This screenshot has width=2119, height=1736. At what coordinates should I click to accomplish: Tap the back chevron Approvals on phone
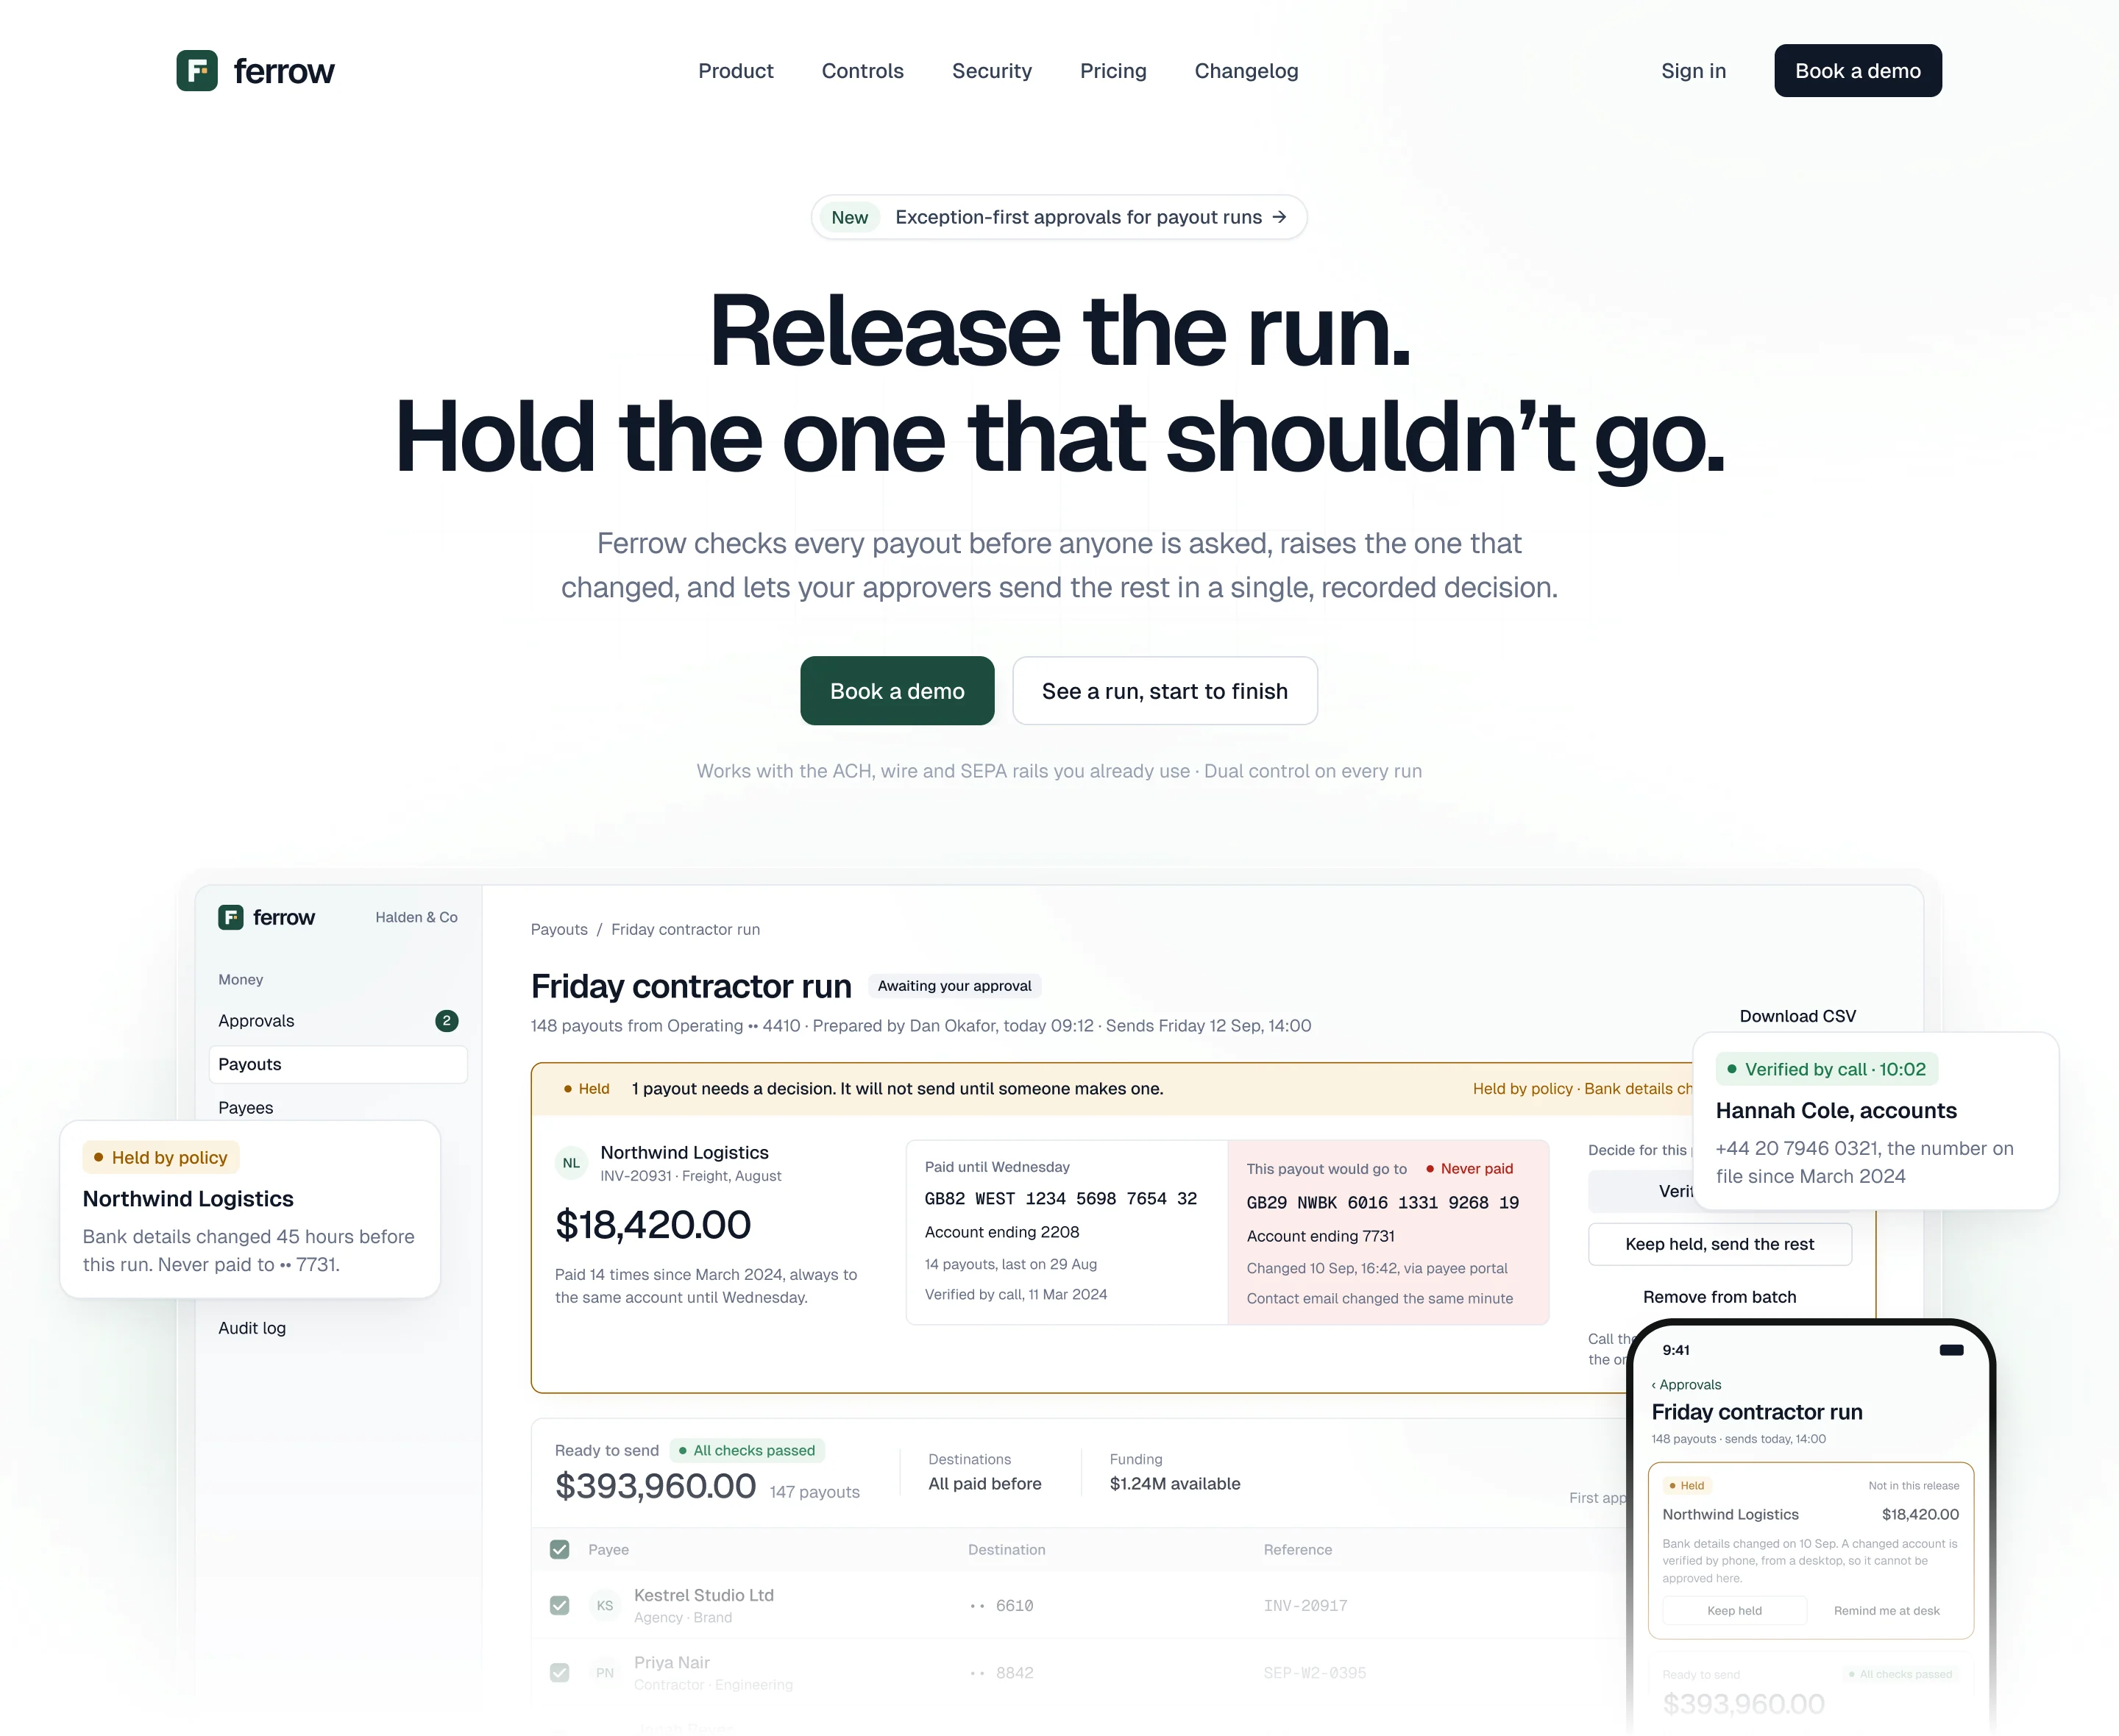[1686, 1385]
